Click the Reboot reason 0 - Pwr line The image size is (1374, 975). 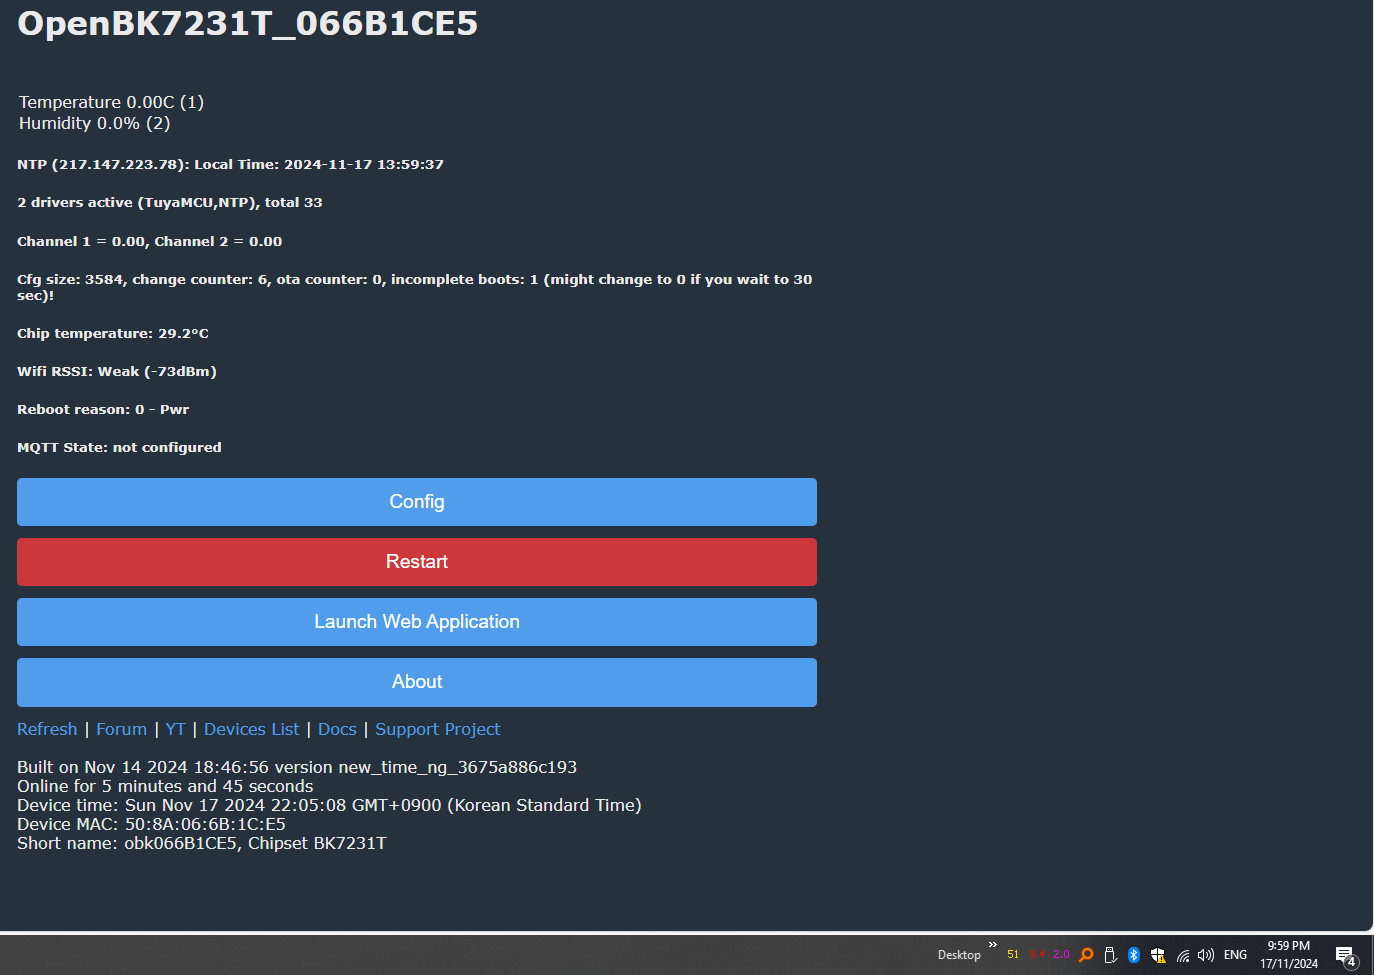[103, 409]
